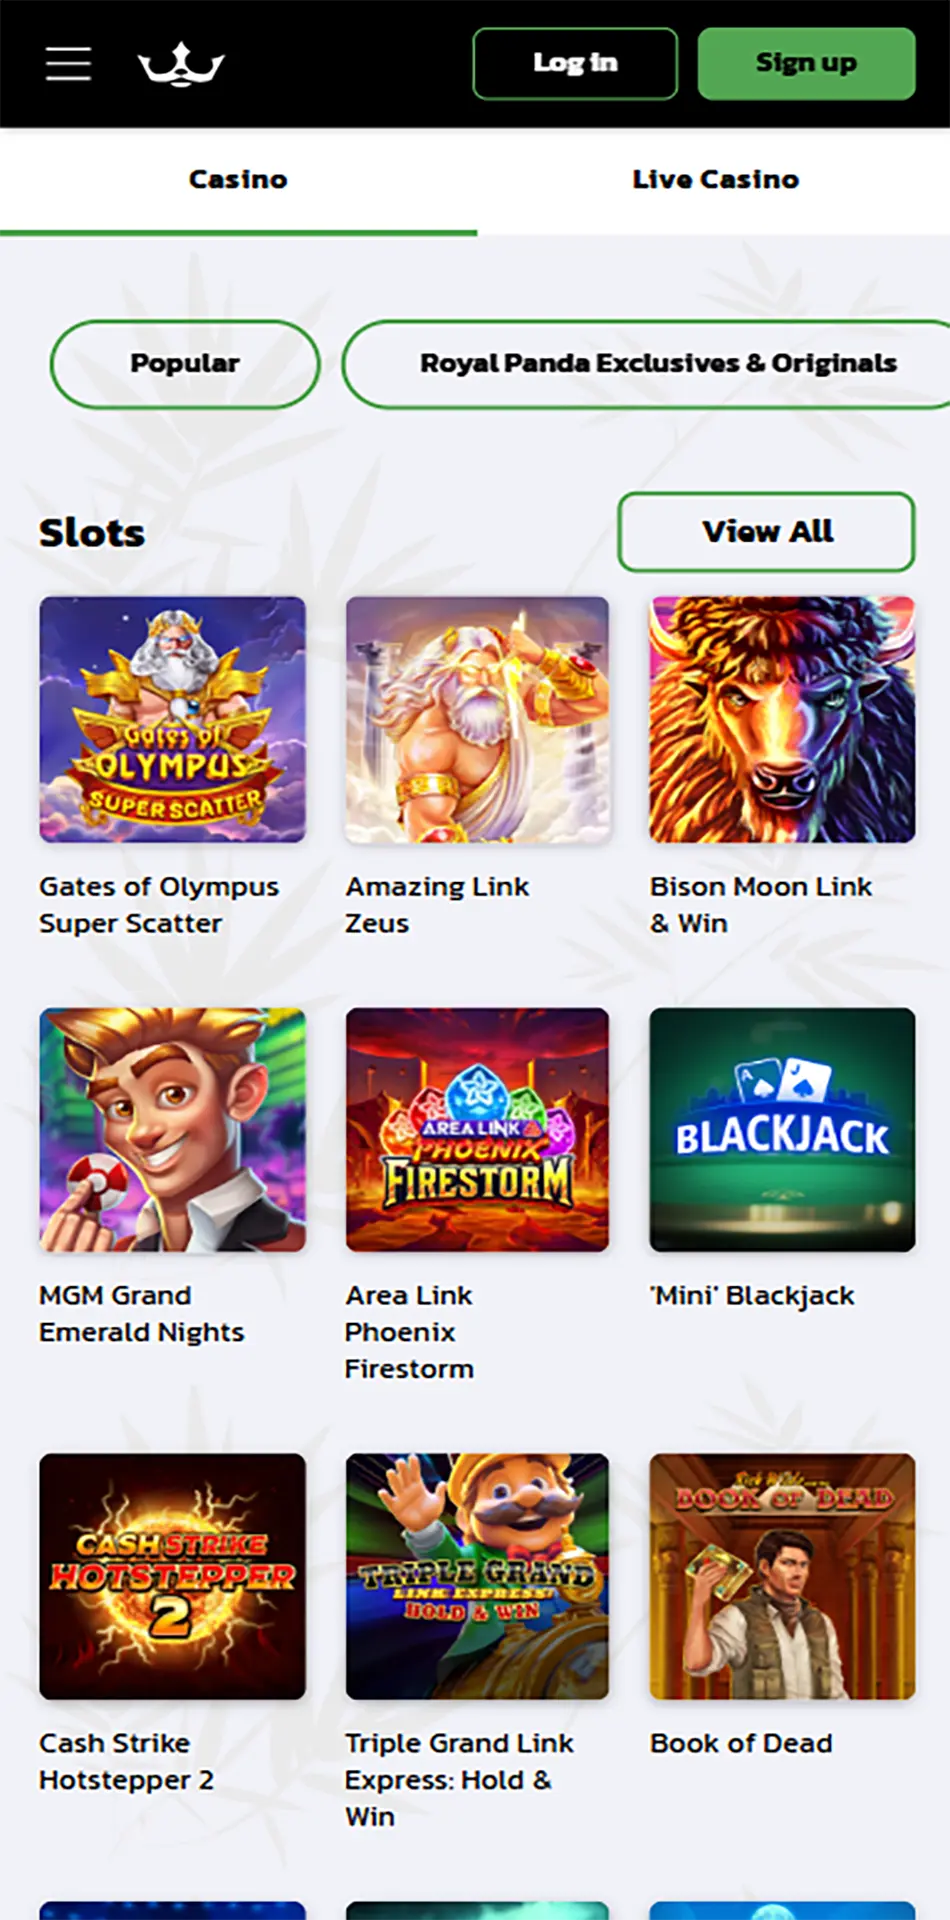
Task: Open MGM Grand Emerald Nights game image
Action: [x=173, y=1129]
